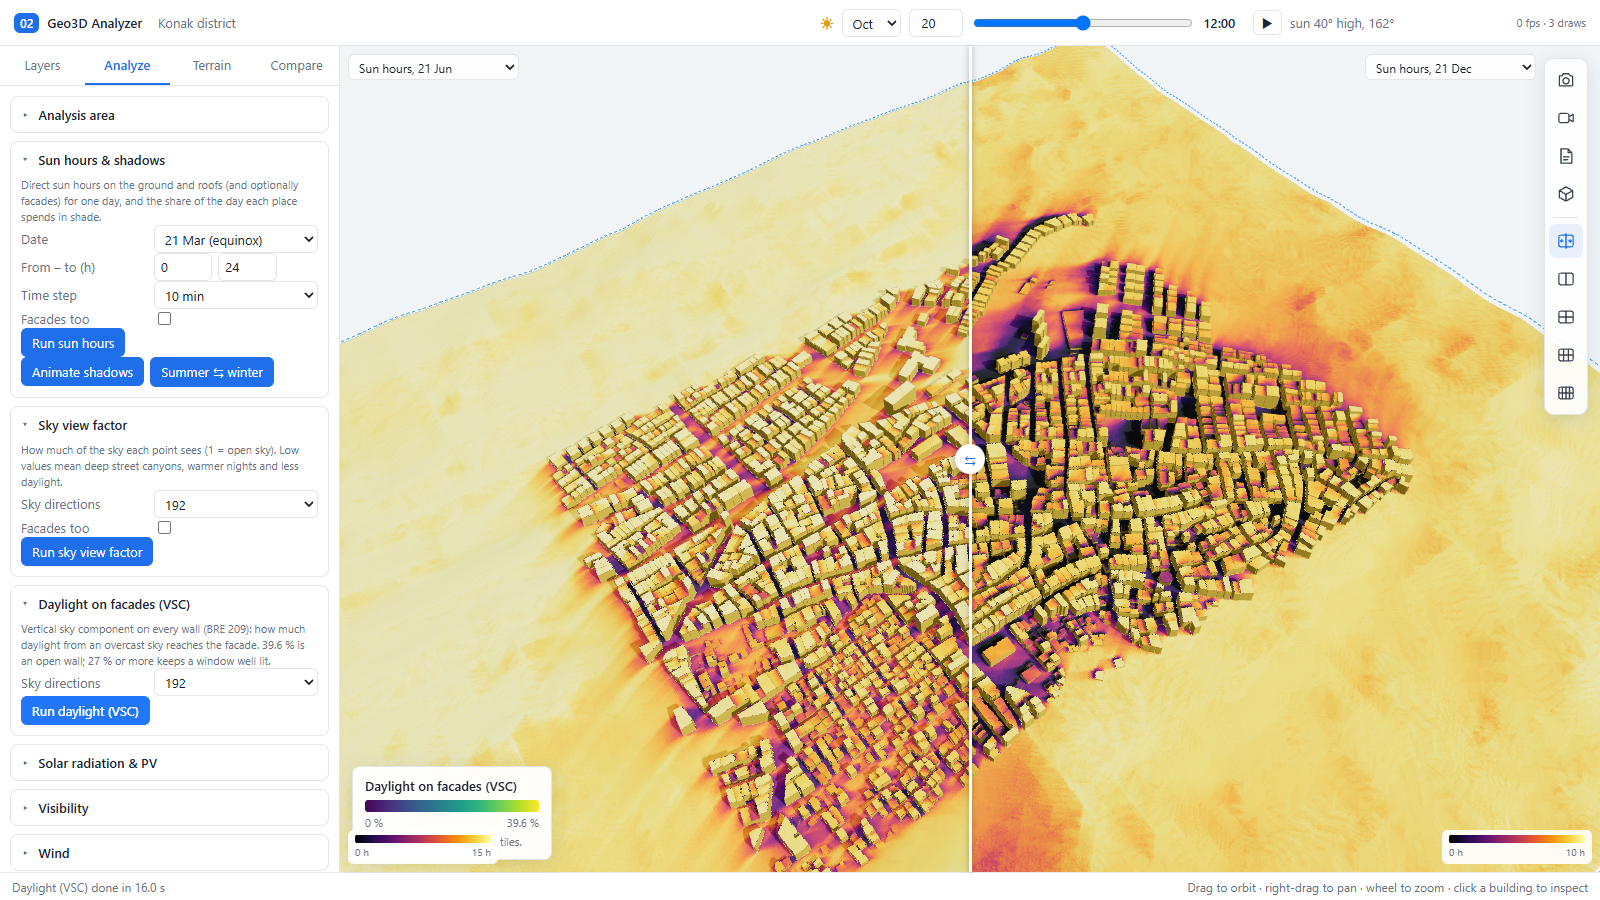Click the time of day slider
This screenshot has height=900, width=1600.
tap(1083, 23)
